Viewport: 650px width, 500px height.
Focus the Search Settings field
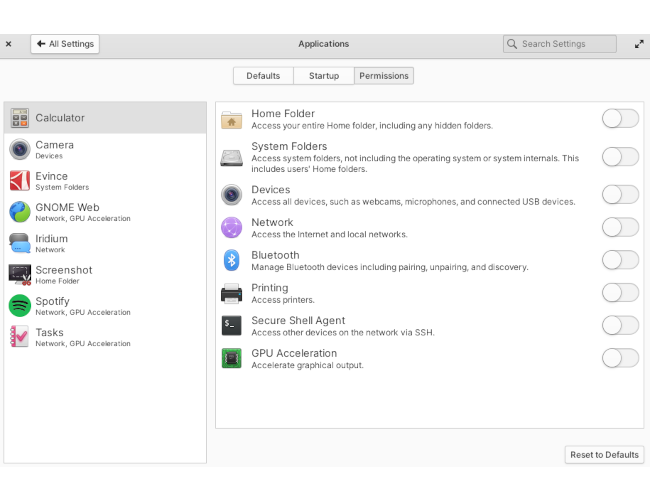click(560, 44)
